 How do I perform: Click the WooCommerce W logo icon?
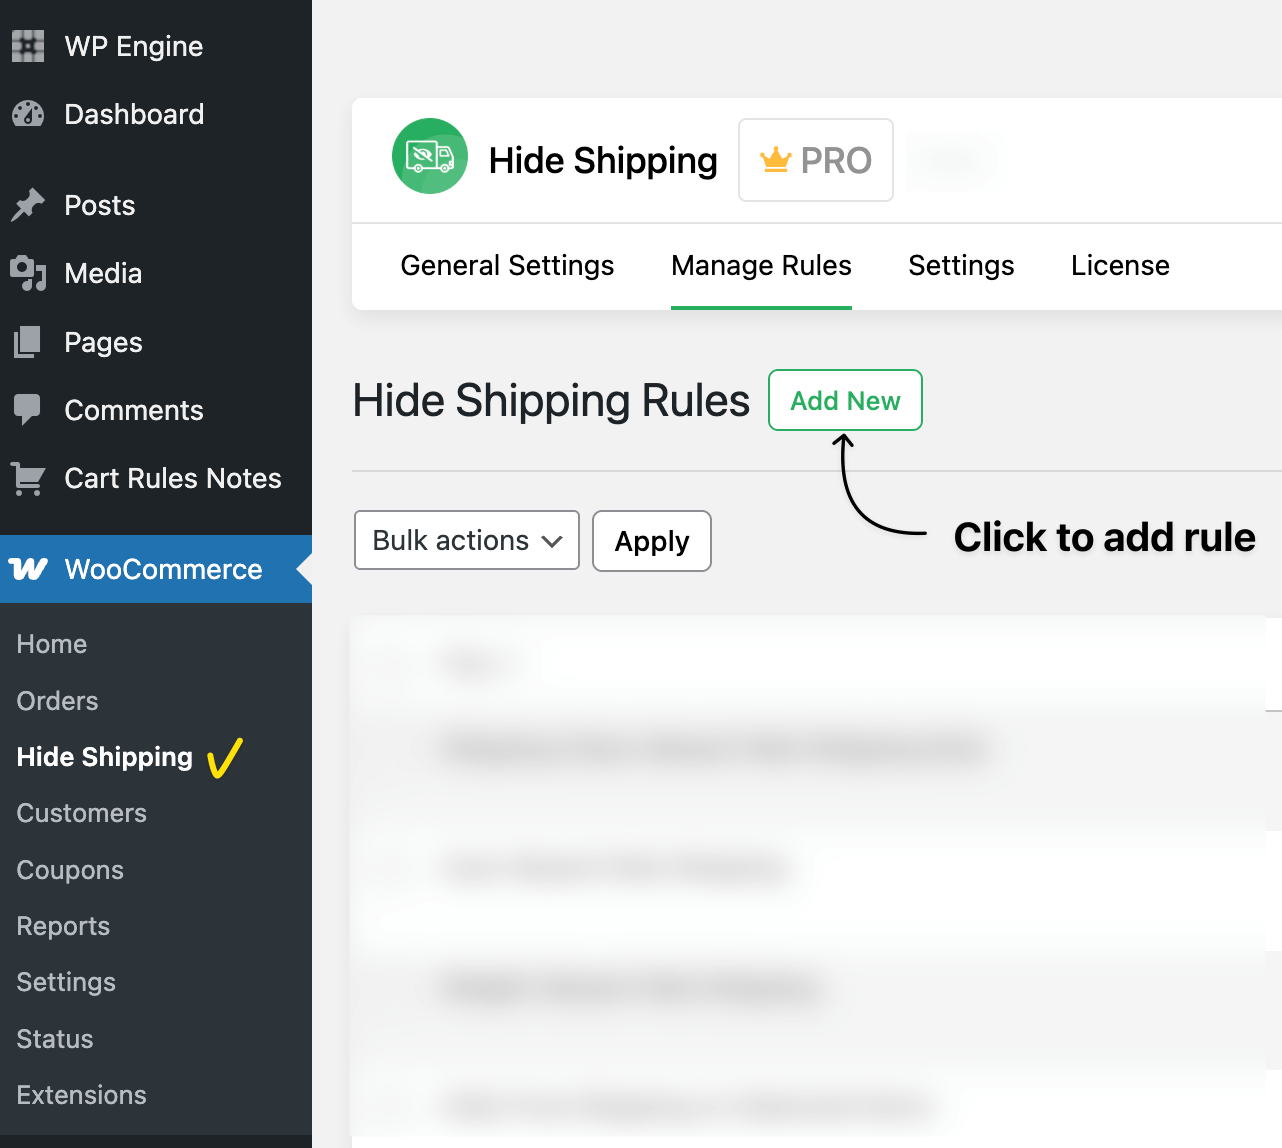pyautogui.click(x=28, y=569)
